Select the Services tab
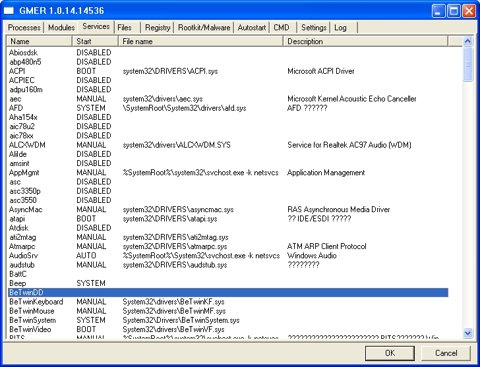The image size is (480, 367). coord(96,26)
